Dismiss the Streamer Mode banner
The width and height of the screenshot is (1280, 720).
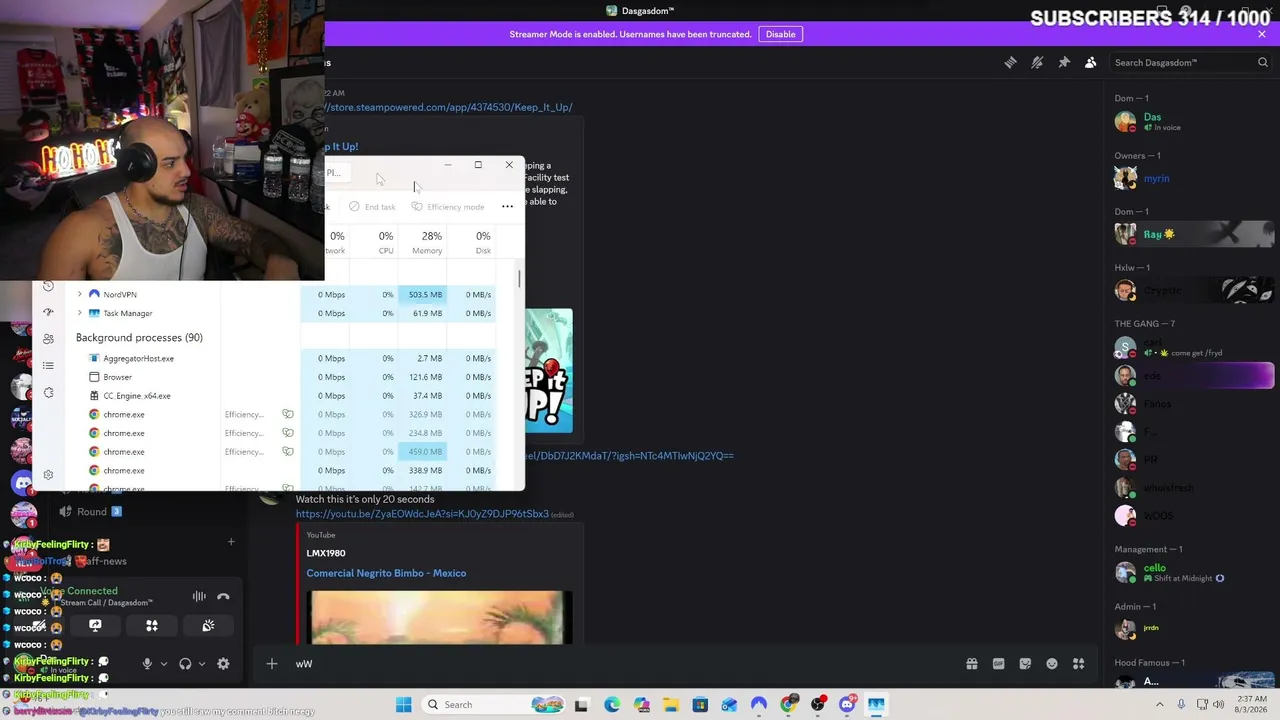[x=1262, y=34]
